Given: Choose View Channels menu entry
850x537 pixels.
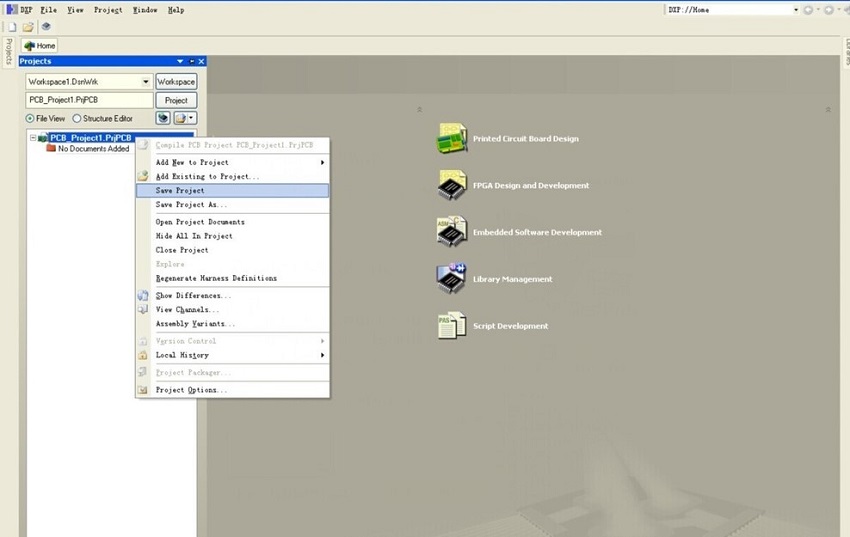Looking at the screenshot, I should (232, 309).
